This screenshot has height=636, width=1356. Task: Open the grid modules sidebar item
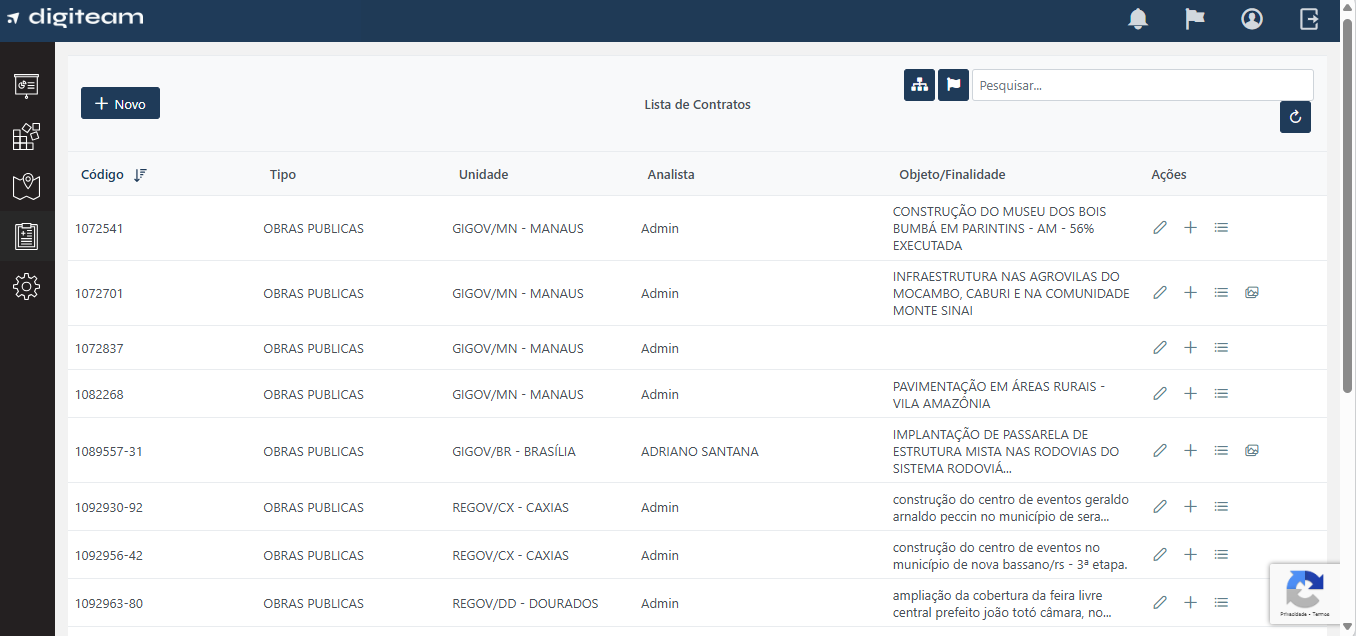click(x=27, y=137)
